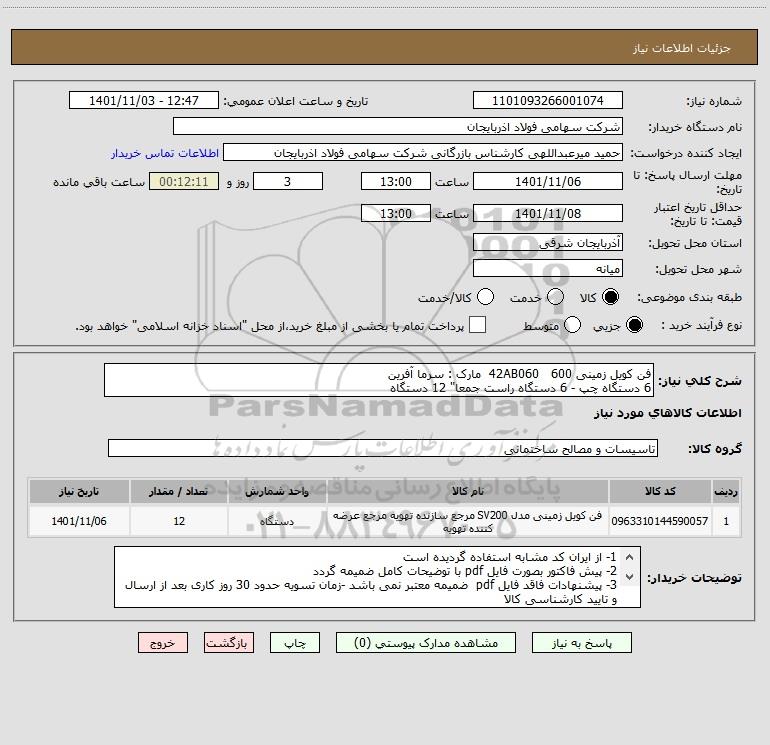Click the چاپ print button
The image size is (770, 745).
[295, 643]
